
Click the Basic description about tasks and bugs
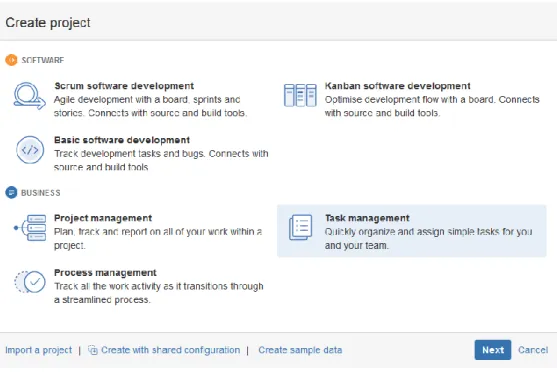(x=161, y=160)
